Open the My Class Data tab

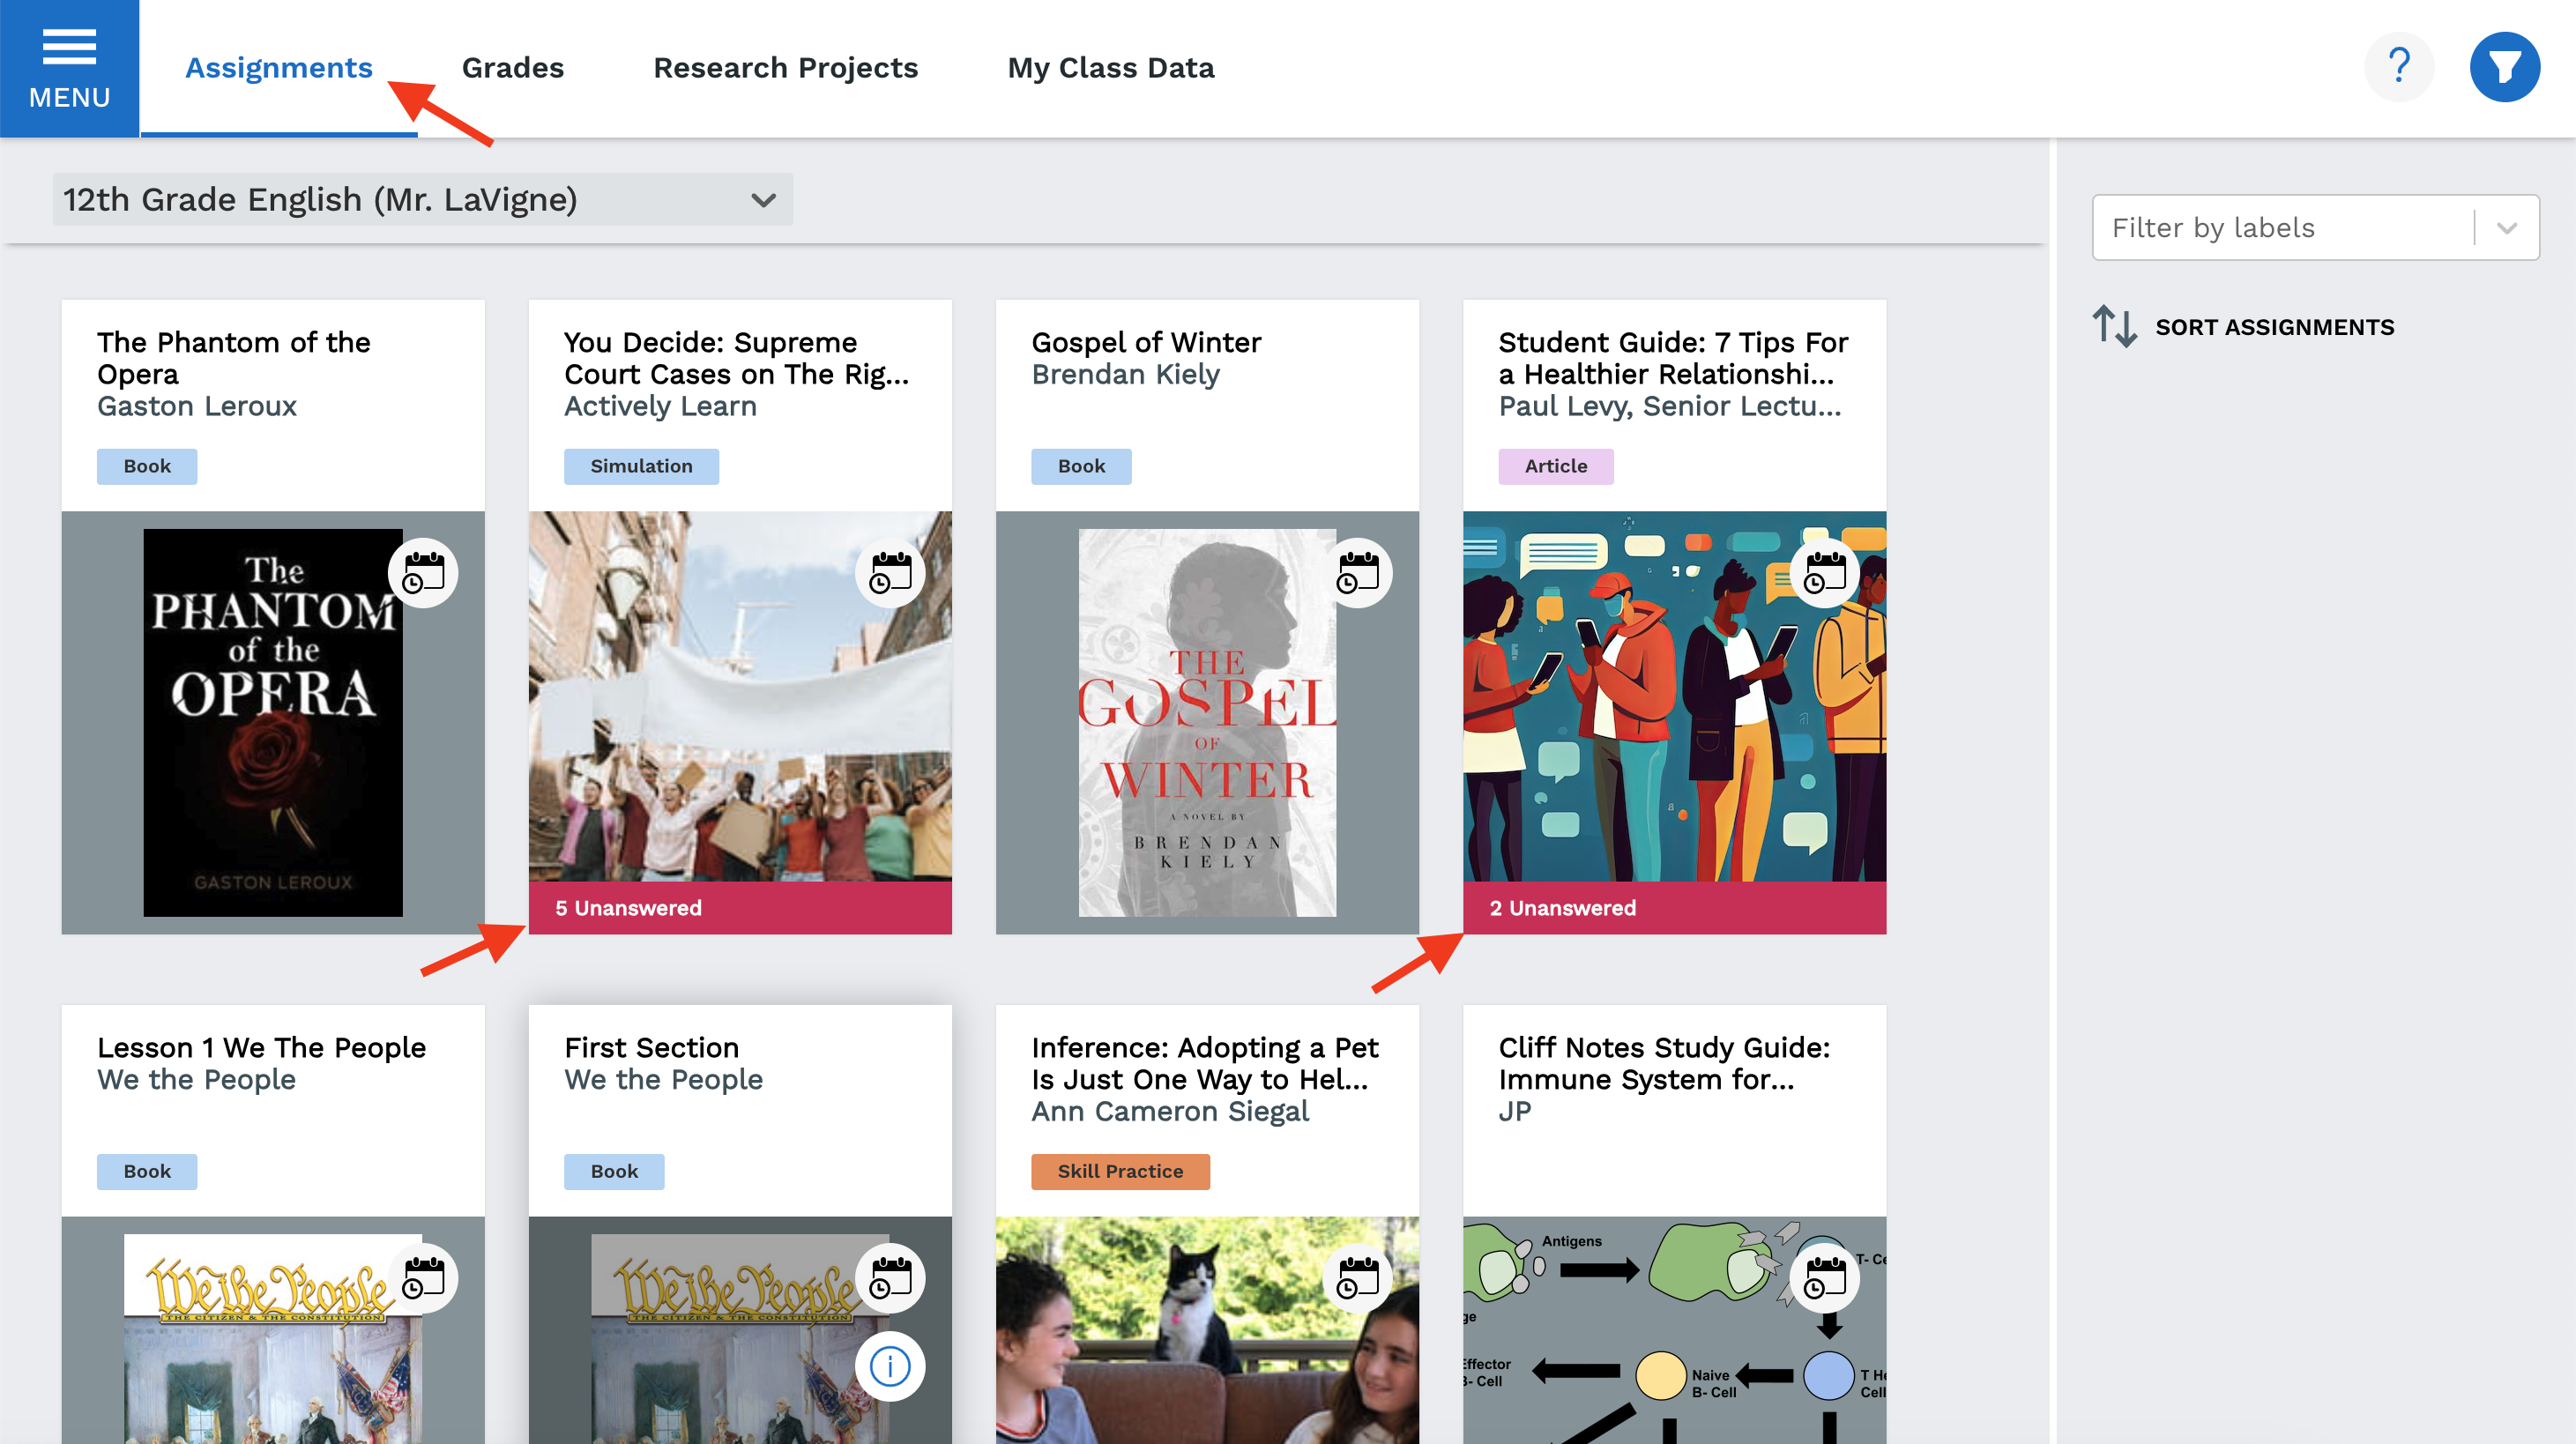coord(1111,68)
